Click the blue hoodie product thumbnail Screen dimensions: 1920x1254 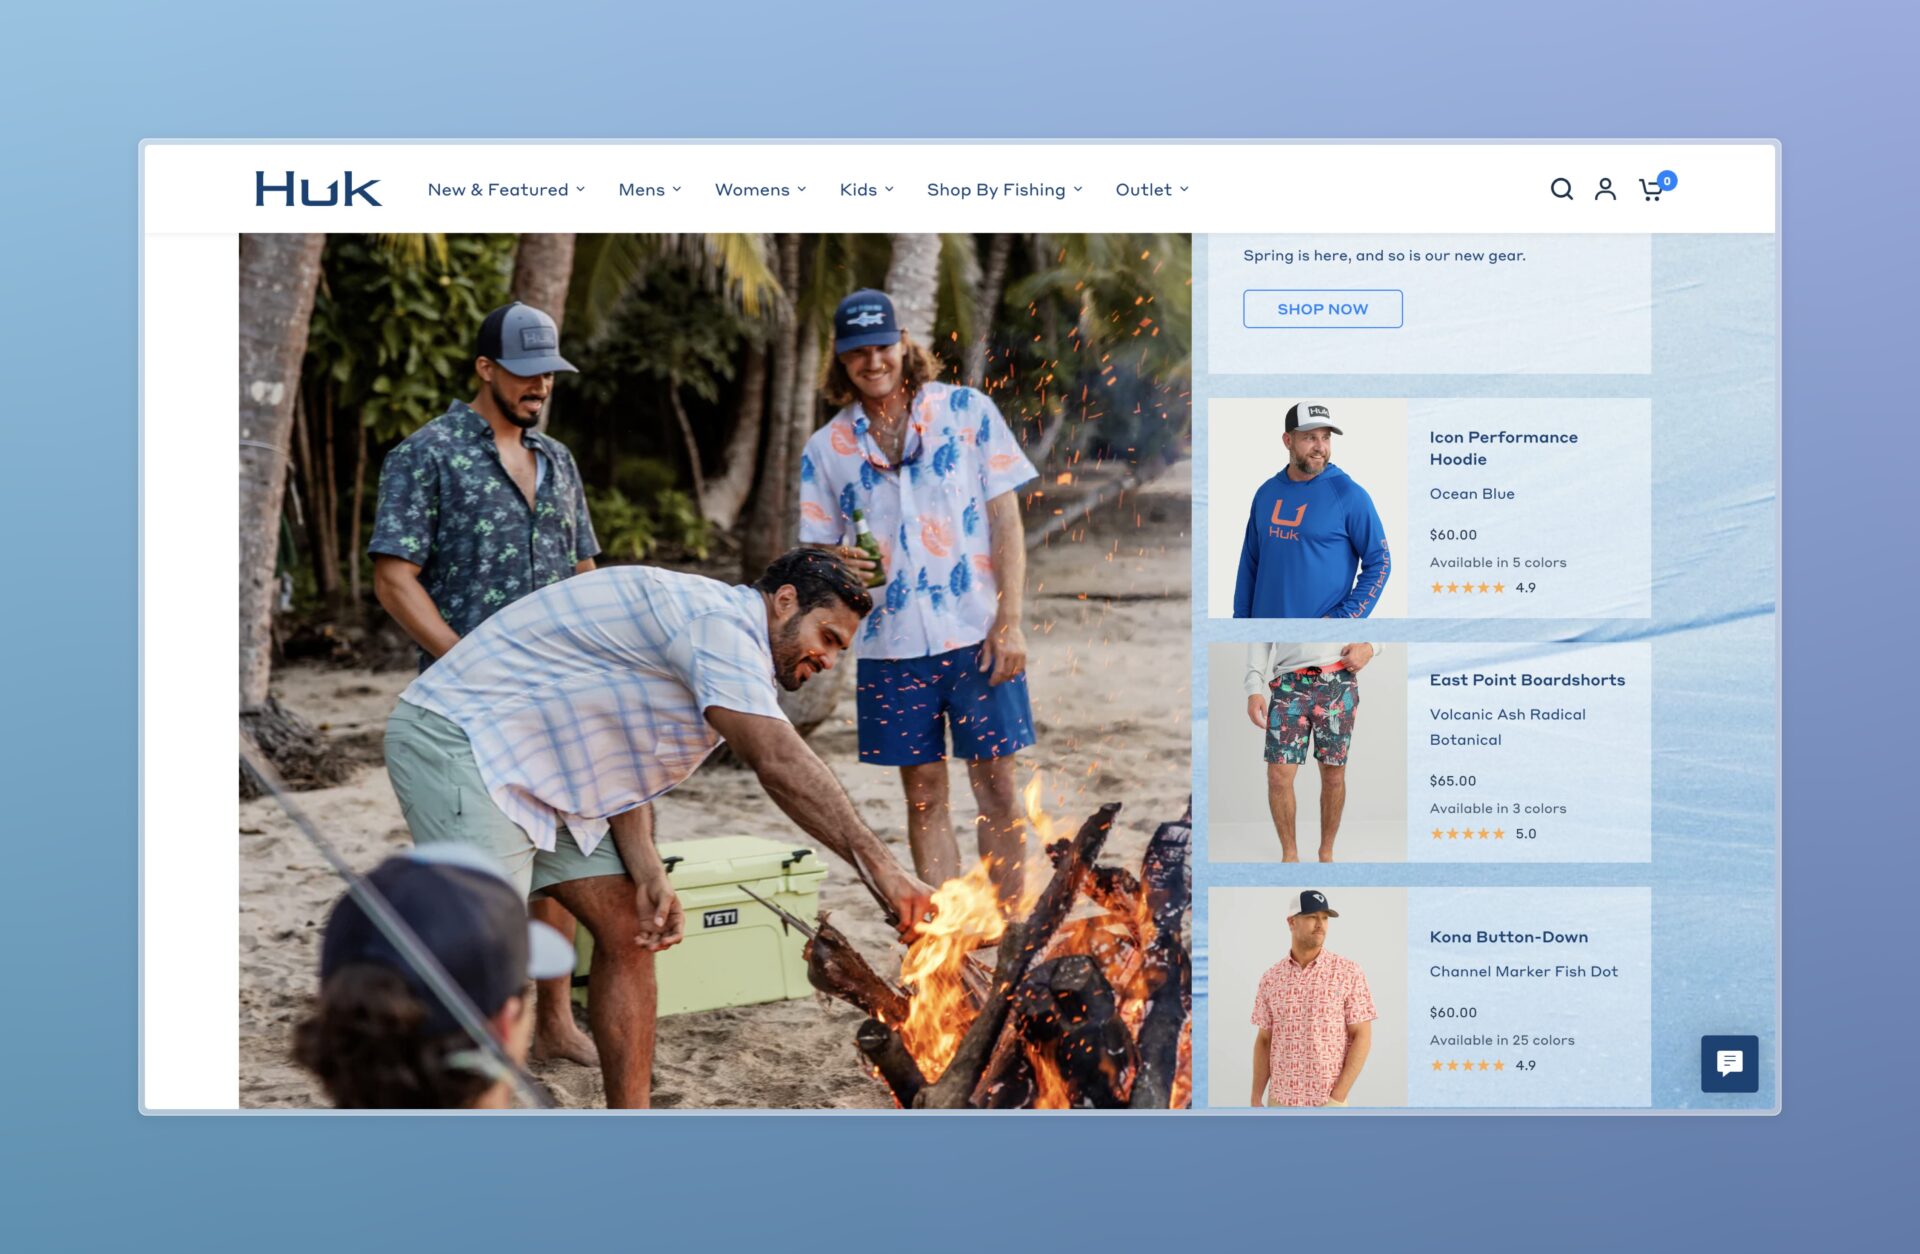click(1307, 509)
